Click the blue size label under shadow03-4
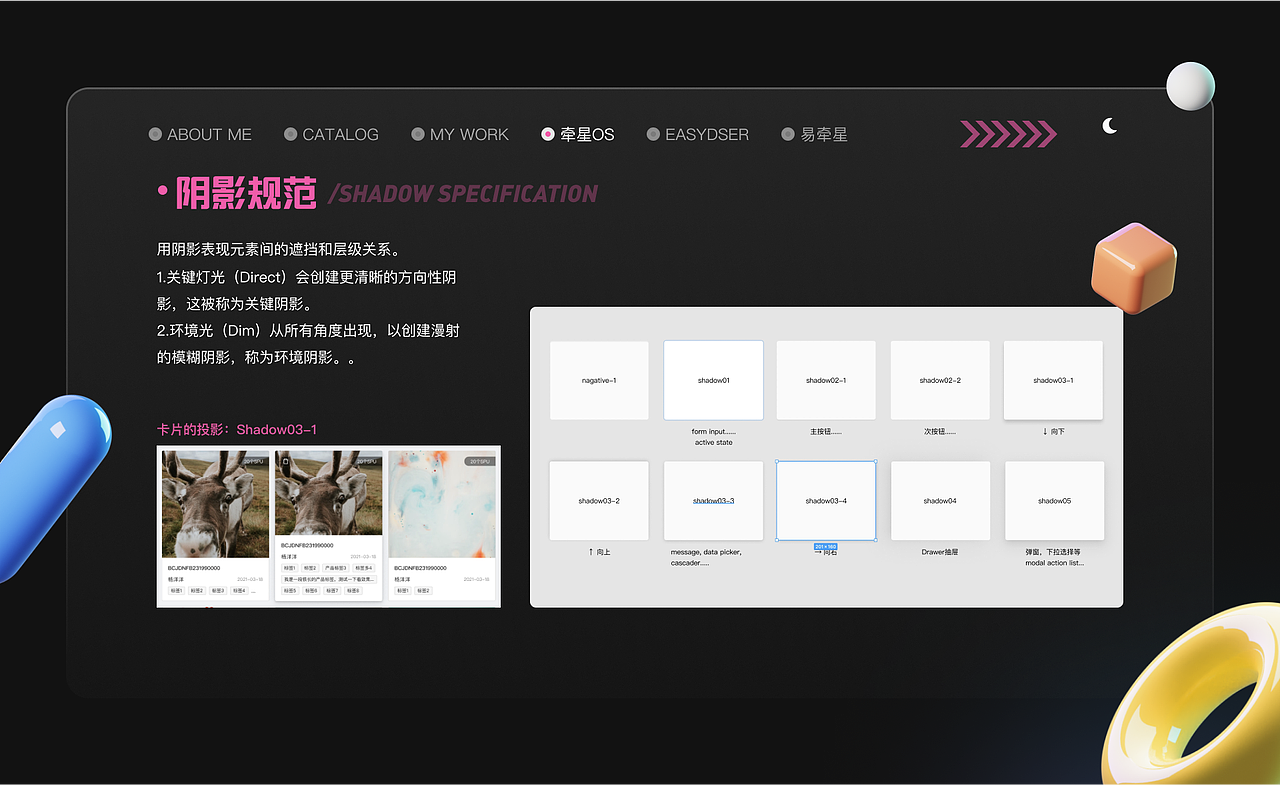Image resolution: width=1280 pixels, height=785 pixels. point(826,547)
